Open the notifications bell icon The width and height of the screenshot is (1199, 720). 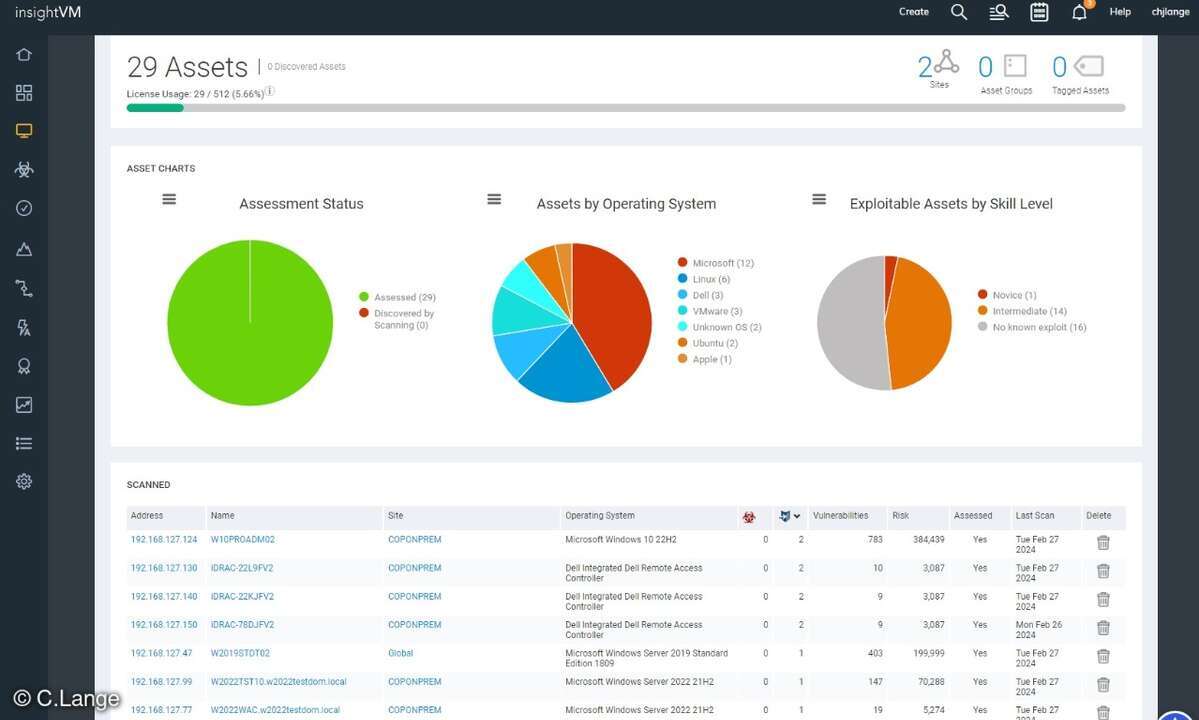pyautogui.click(x=1079, y=12)
